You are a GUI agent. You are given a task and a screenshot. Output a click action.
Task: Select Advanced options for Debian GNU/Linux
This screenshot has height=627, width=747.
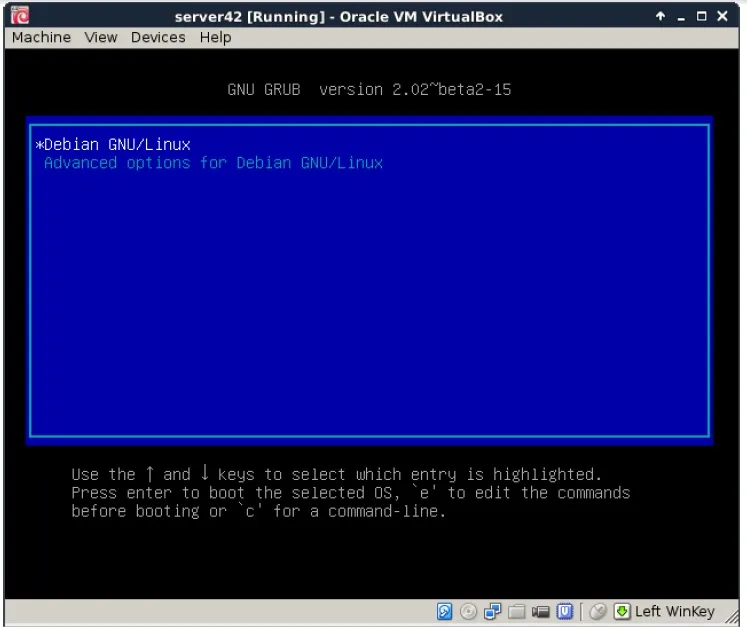click(x=213, y=163)
